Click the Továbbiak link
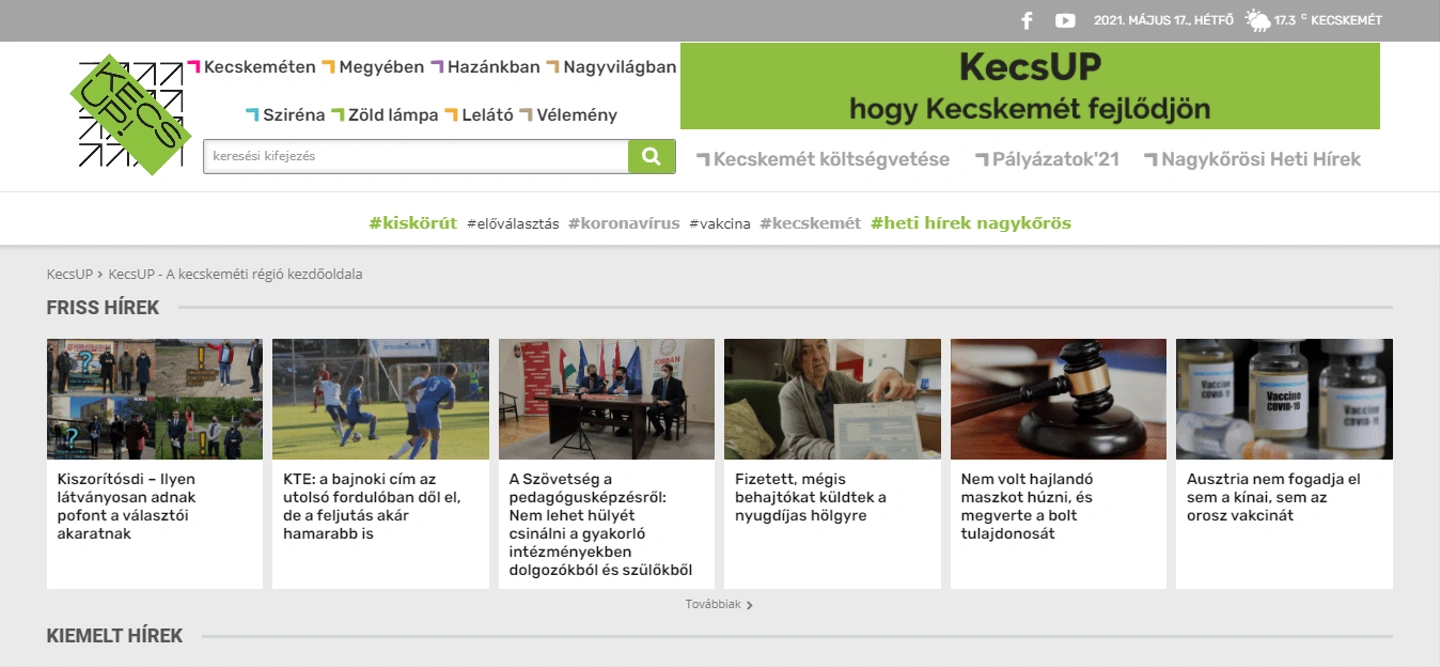Screen dimensions: 1440x667 (713, 605)
